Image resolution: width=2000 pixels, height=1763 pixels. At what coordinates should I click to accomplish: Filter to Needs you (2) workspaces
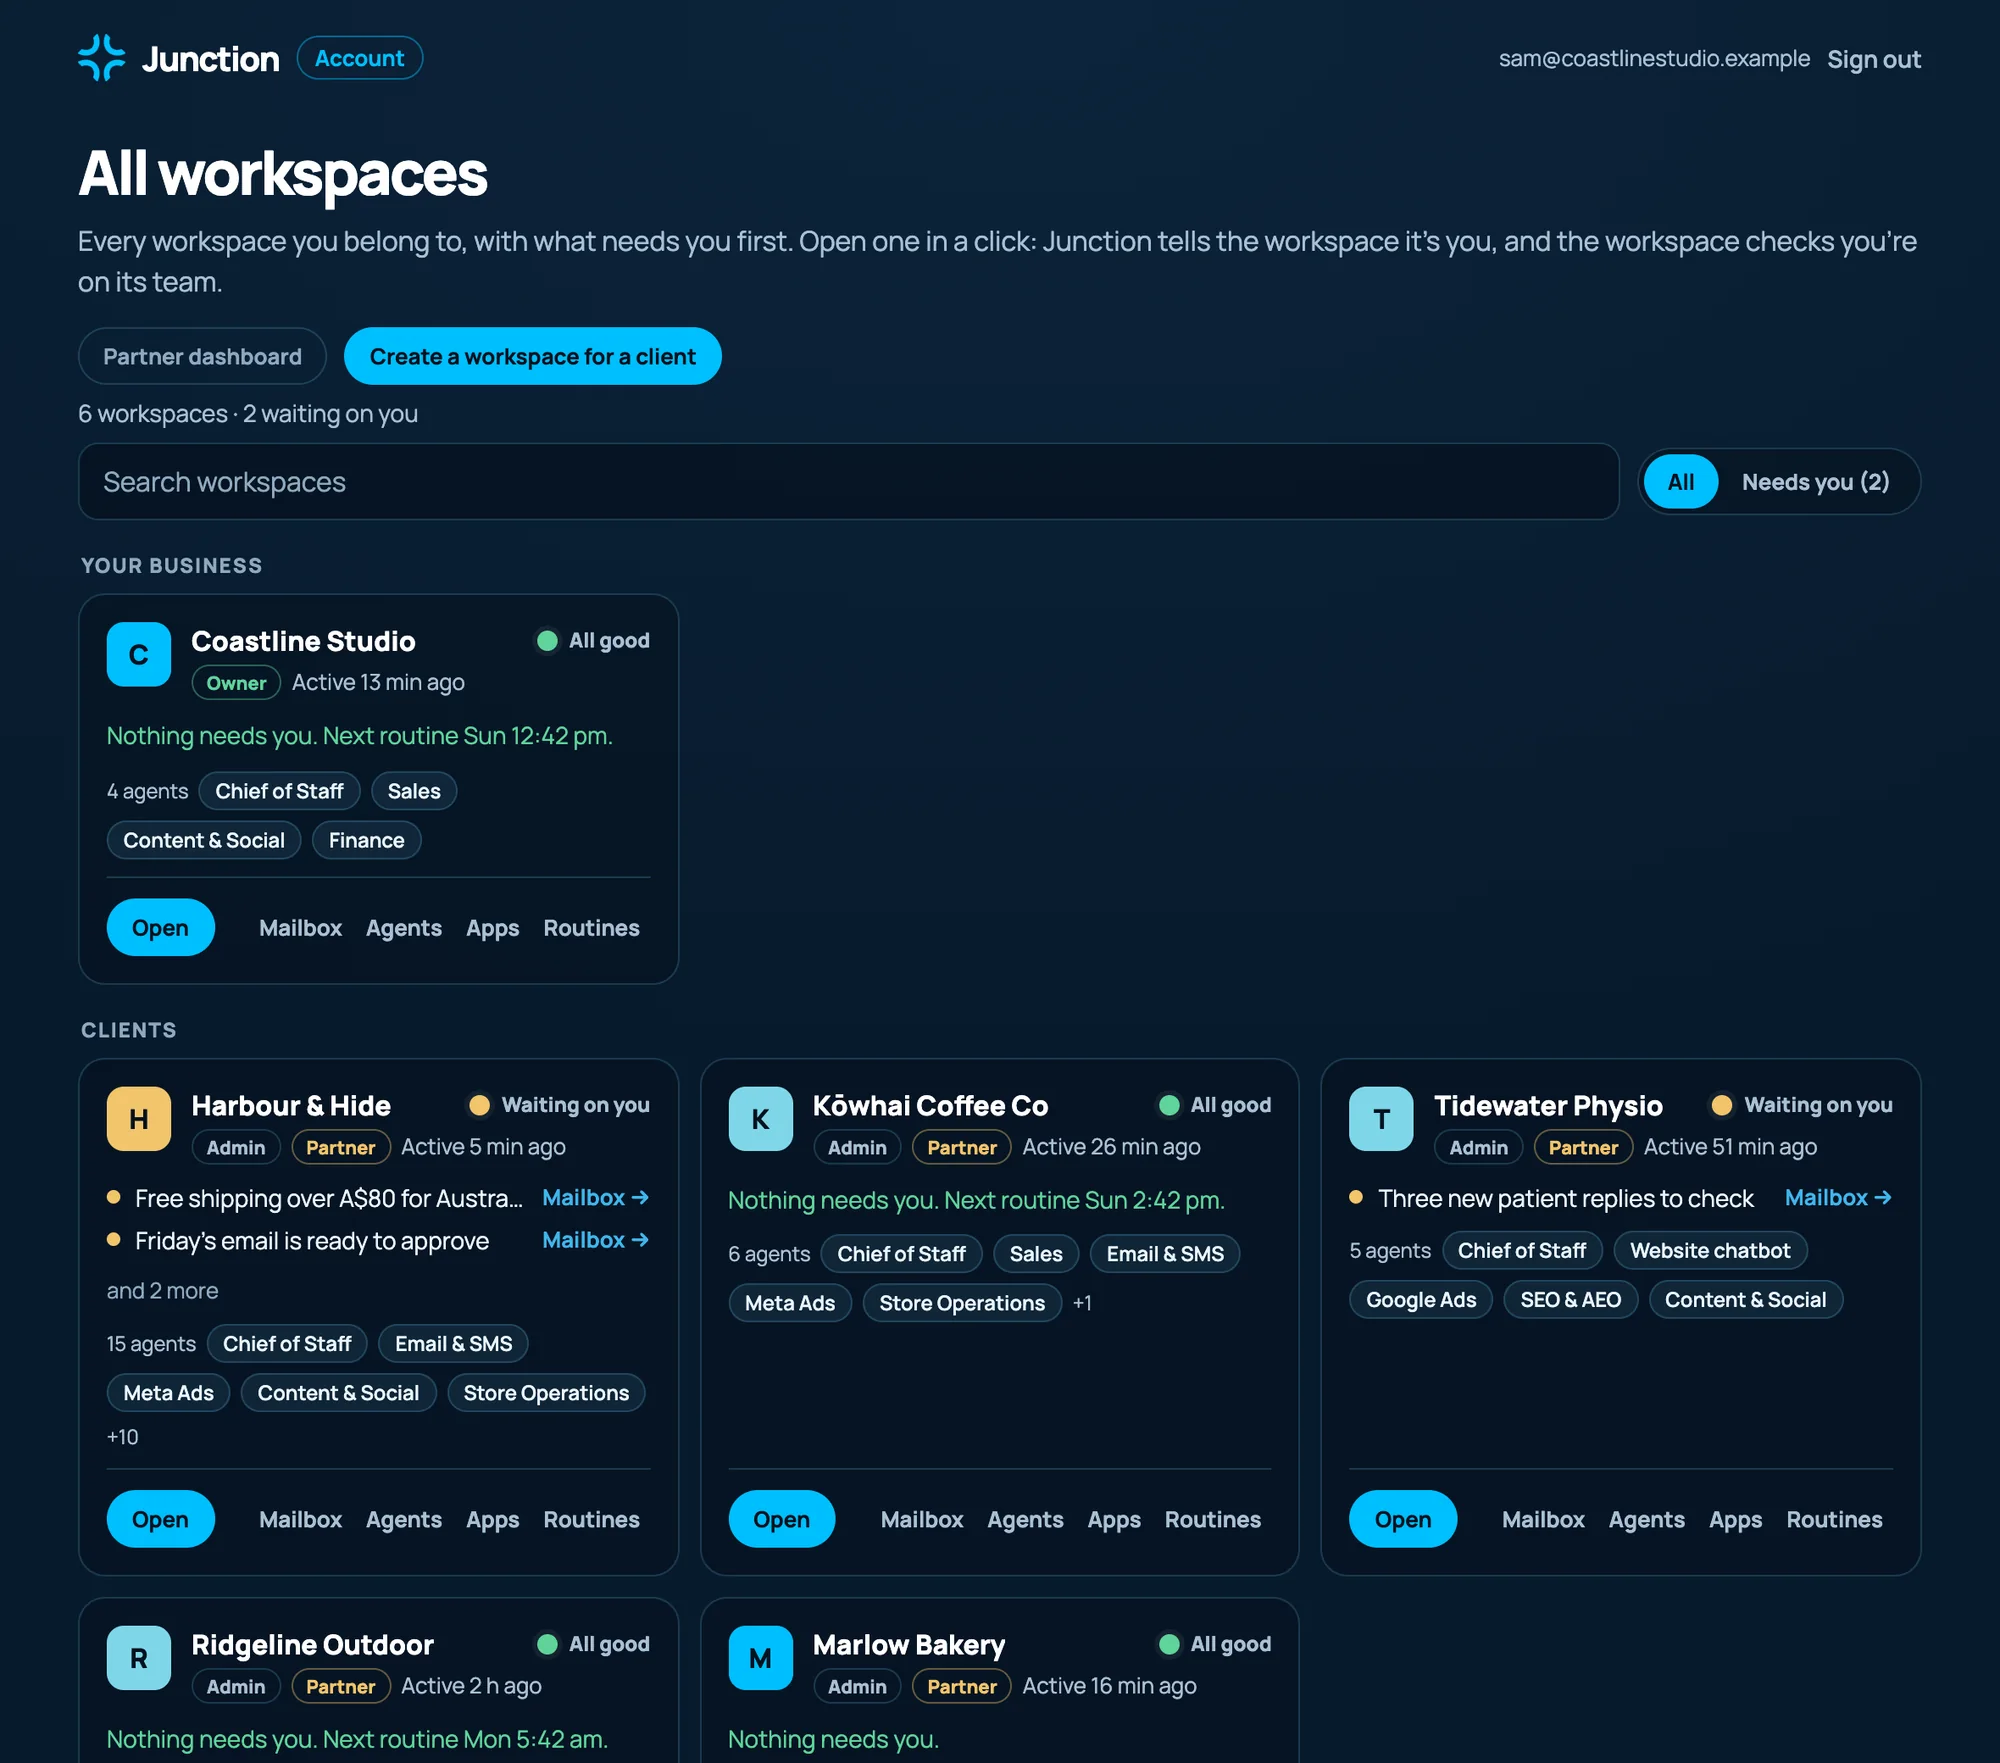pos(1815,481)
